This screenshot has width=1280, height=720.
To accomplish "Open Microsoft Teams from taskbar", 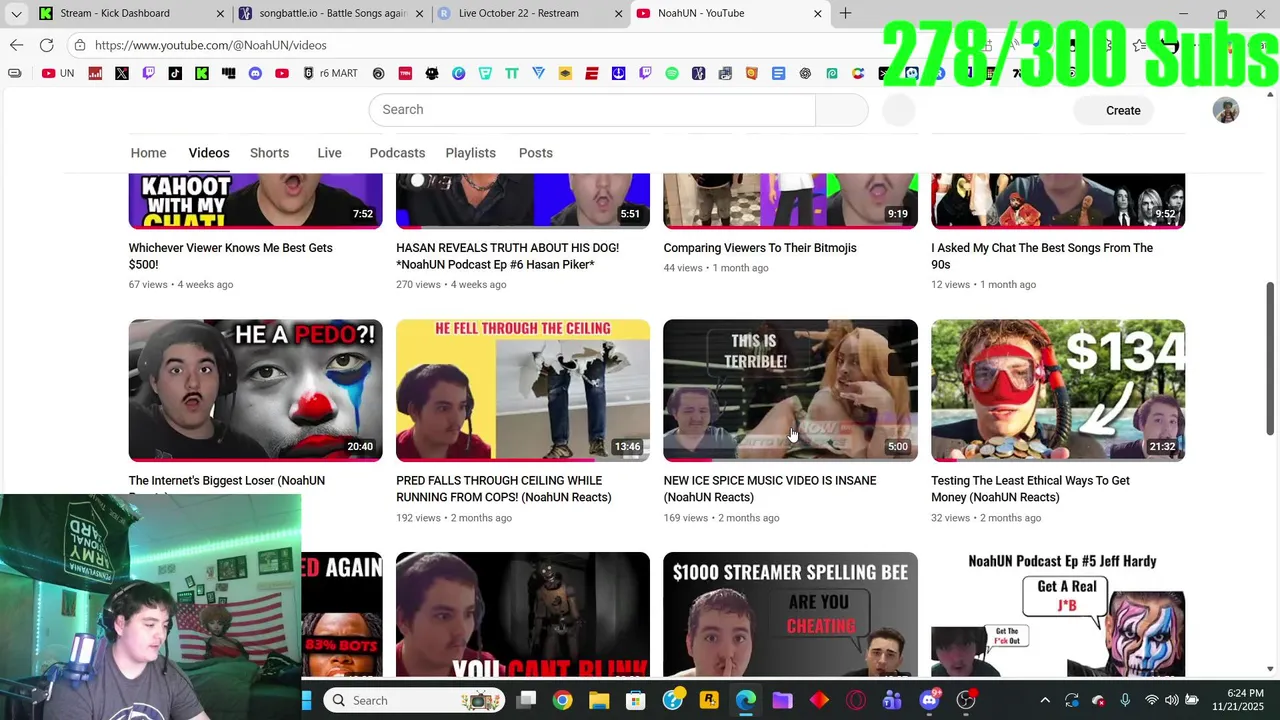I will [892, 700].
